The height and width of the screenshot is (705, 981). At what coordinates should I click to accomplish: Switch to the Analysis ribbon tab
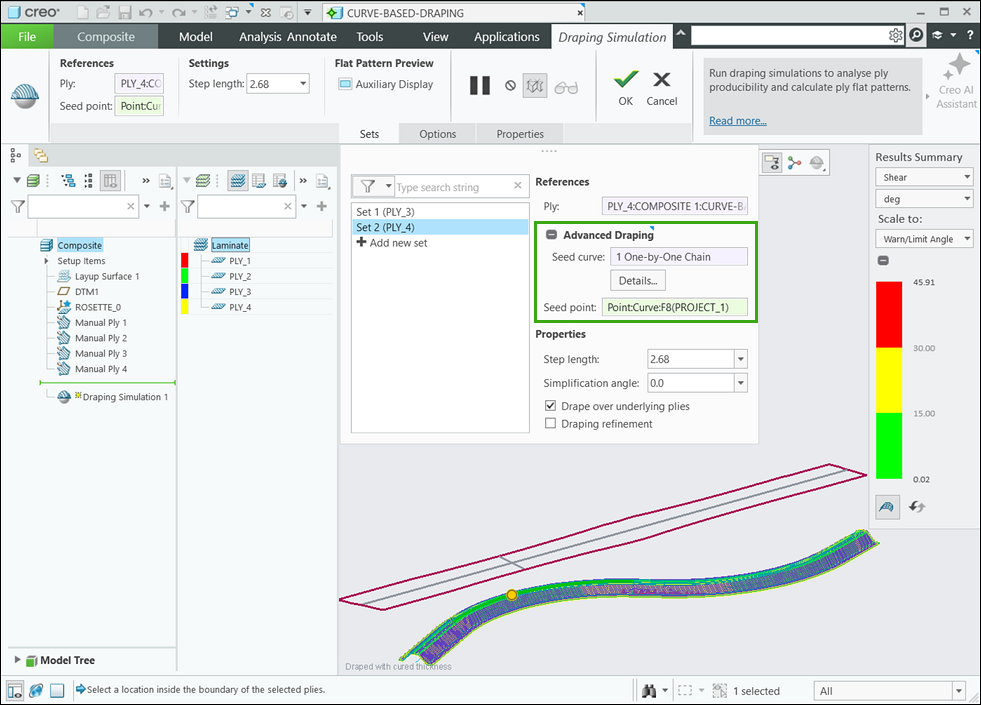pos(260,37)
